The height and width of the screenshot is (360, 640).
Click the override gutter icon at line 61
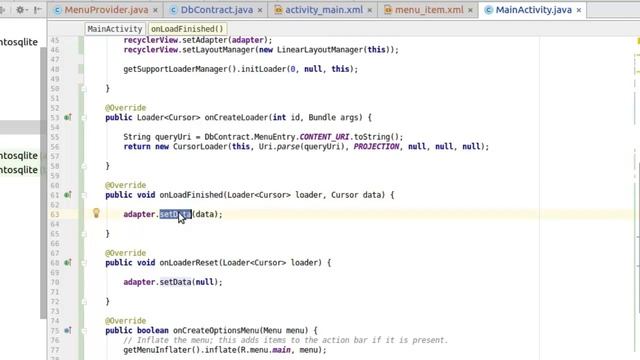pyautogui.click(x=68, y=195)
